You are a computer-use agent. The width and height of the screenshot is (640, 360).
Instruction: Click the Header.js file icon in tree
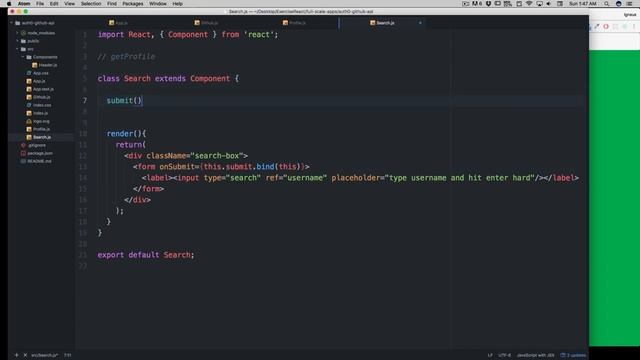point(35,65)
